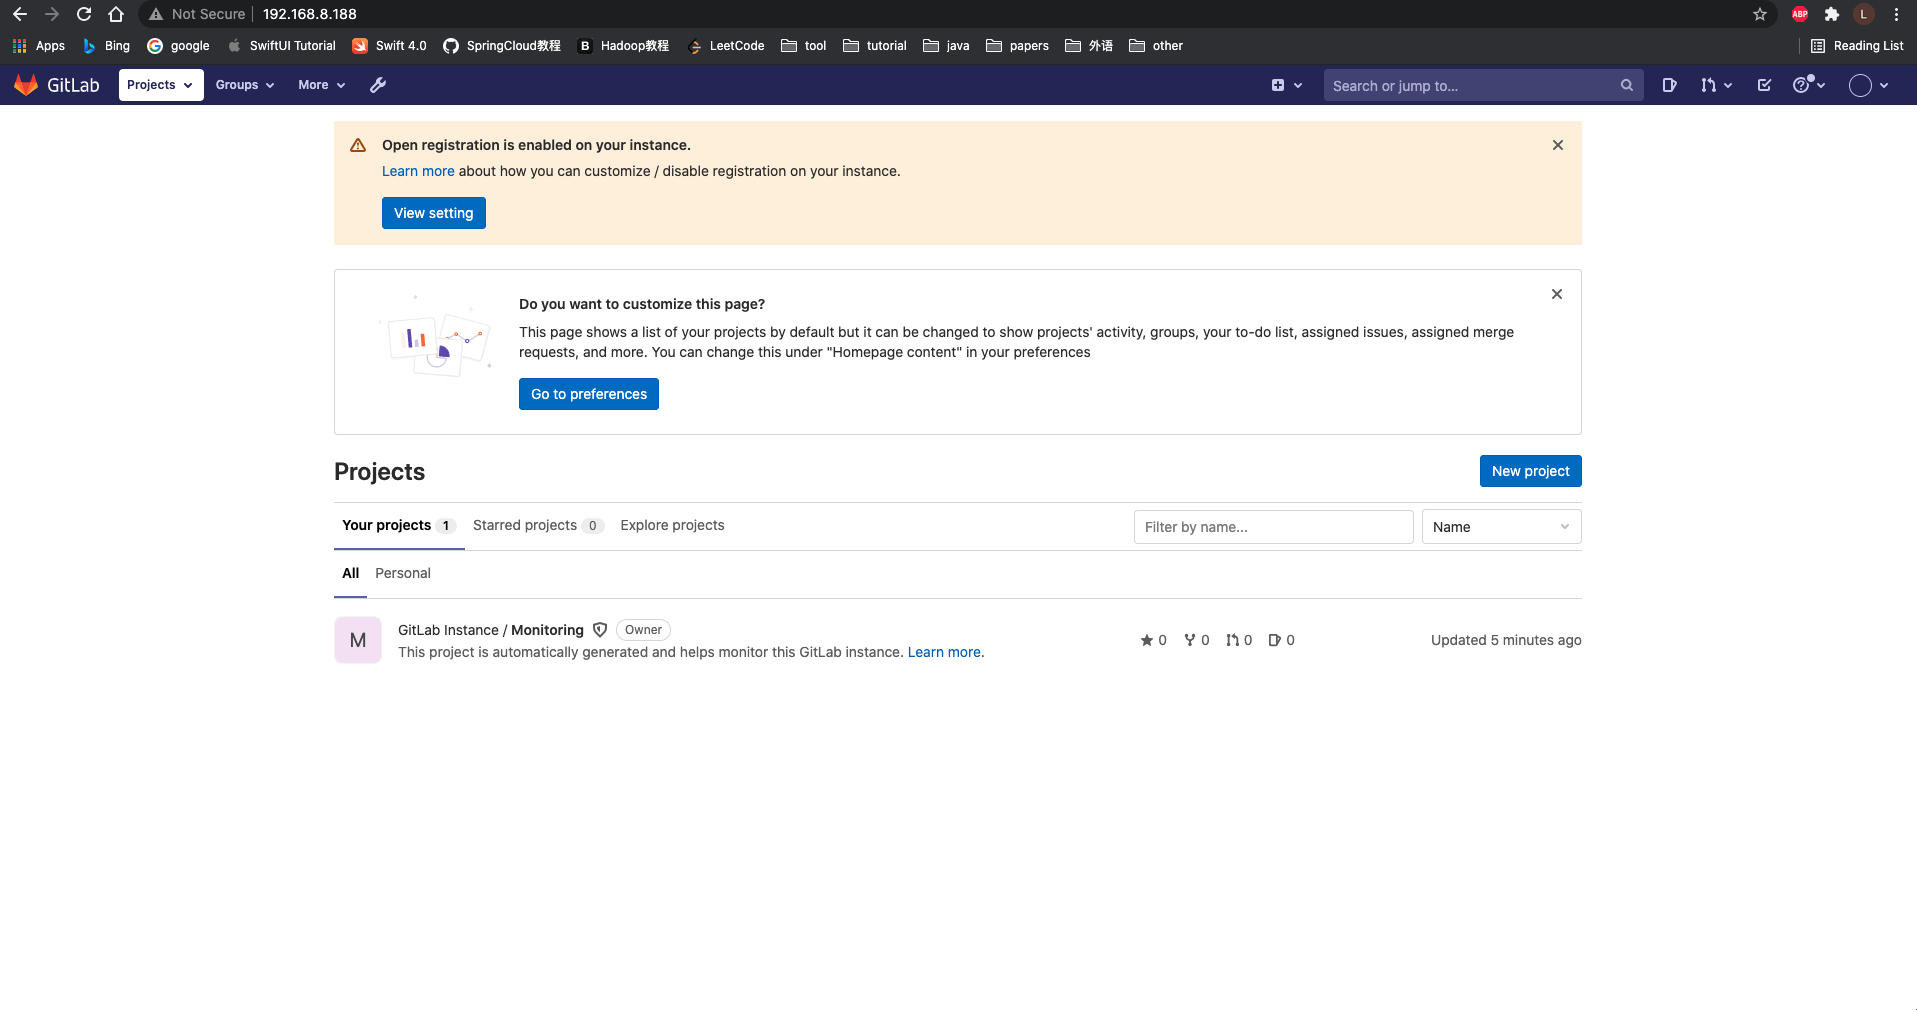The image size is (1917, 1010).
Task: Focus the Filter by name field
Action: coord(1273,527)
